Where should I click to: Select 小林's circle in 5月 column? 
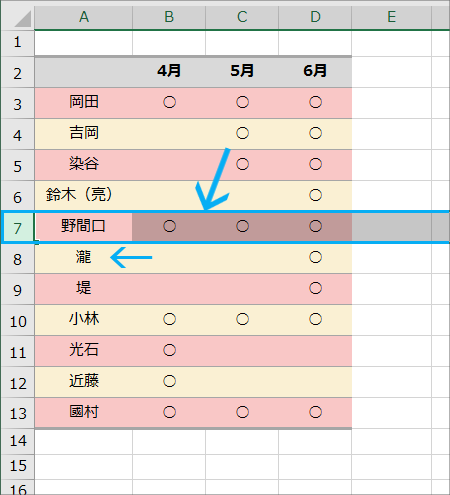pos(242,320)
